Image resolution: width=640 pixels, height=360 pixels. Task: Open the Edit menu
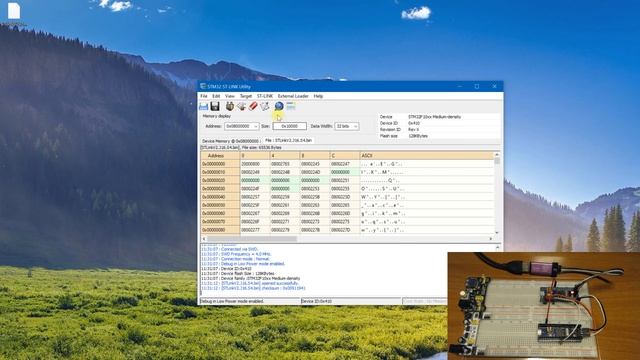[x=216, y=96]
